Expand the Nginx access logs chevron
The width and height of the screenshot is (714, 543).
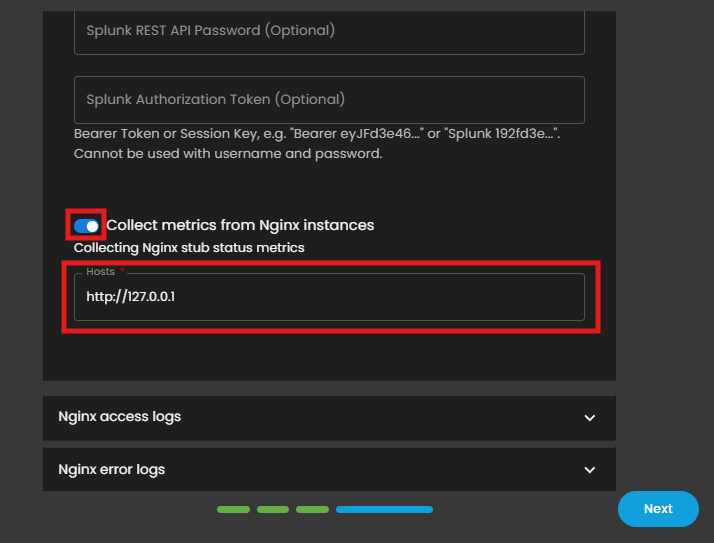[589, 418]
